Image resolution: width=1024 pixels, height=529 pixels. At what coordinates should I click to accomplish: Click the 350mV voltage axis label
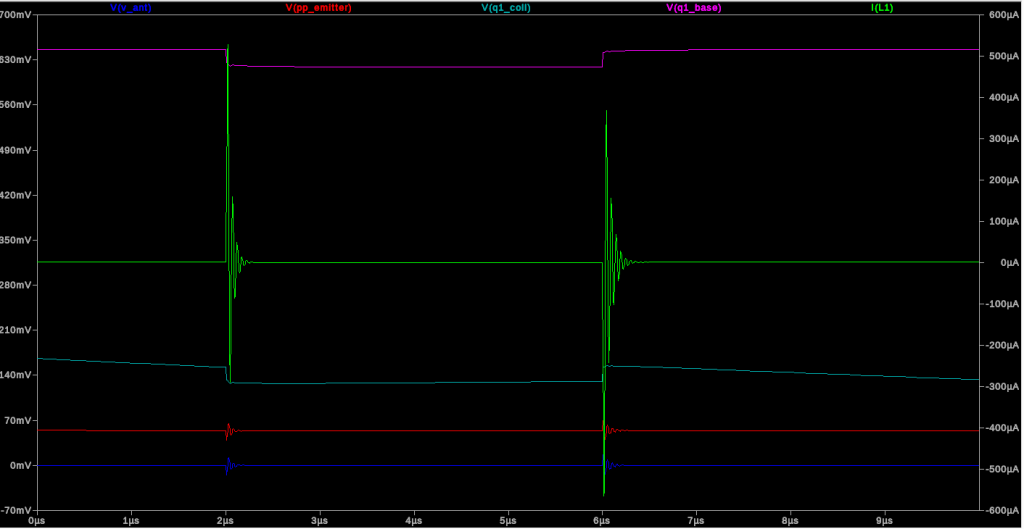point(17,240)
